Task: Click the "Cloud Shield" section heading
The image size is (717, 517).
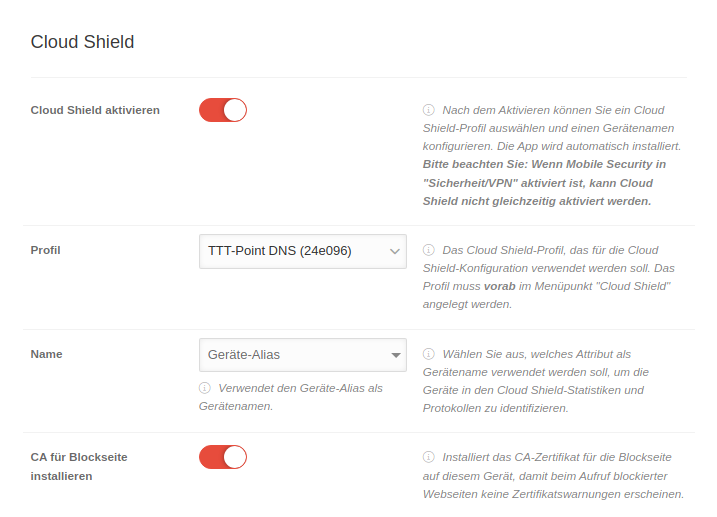Action: tap(82, 42)
